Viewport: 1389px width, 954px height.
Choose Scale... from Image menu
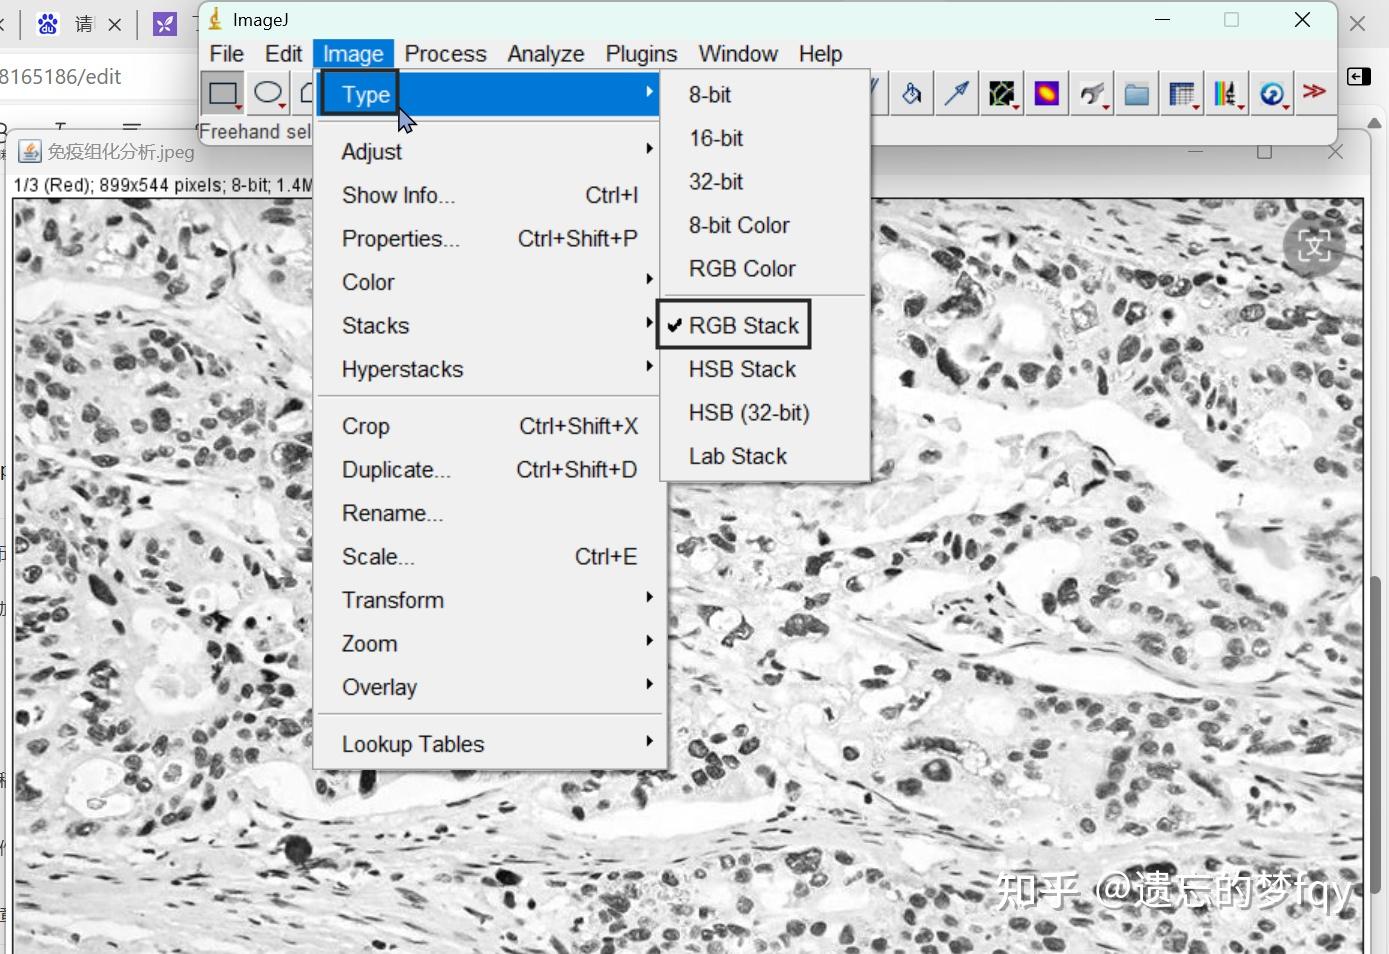[x=490, y=556]
